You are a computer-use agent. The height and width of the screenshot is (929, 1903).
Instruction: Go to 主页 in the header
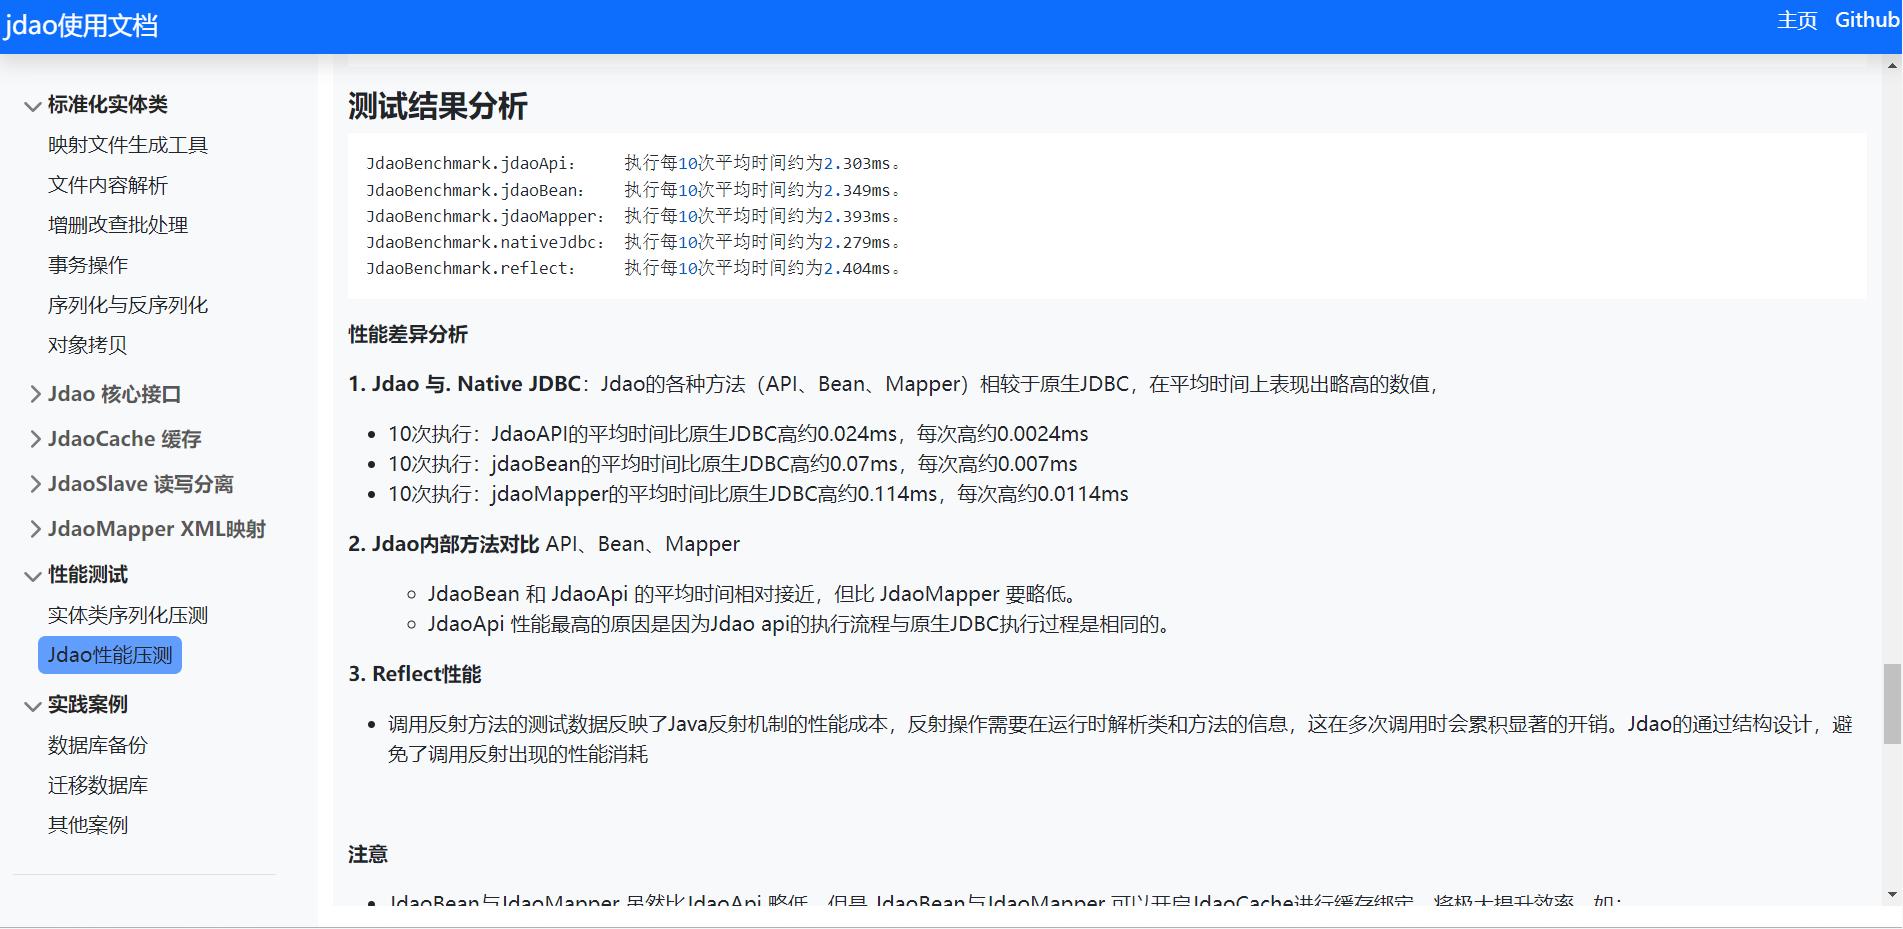tap(1797, 20)
